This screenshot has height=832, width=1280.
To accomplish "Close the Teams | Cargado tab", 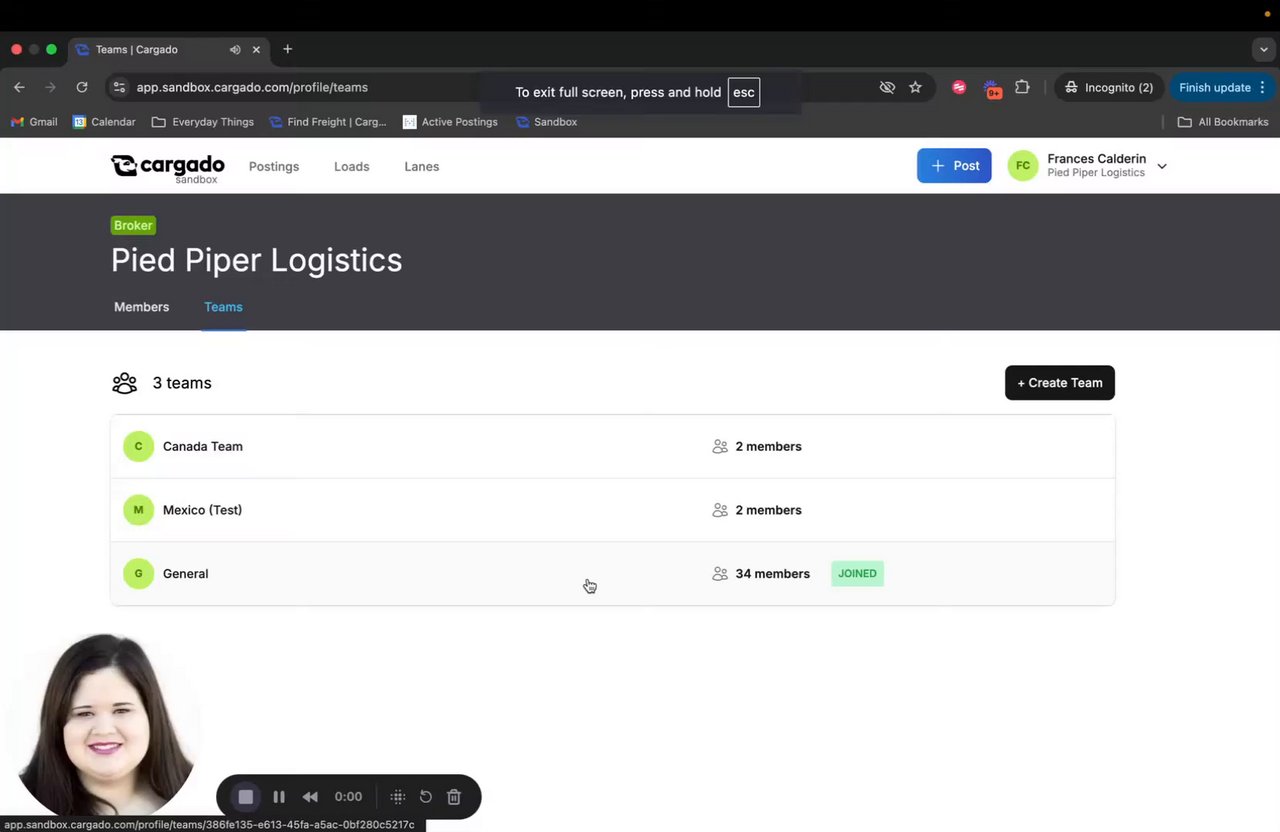I will [256, 49].
